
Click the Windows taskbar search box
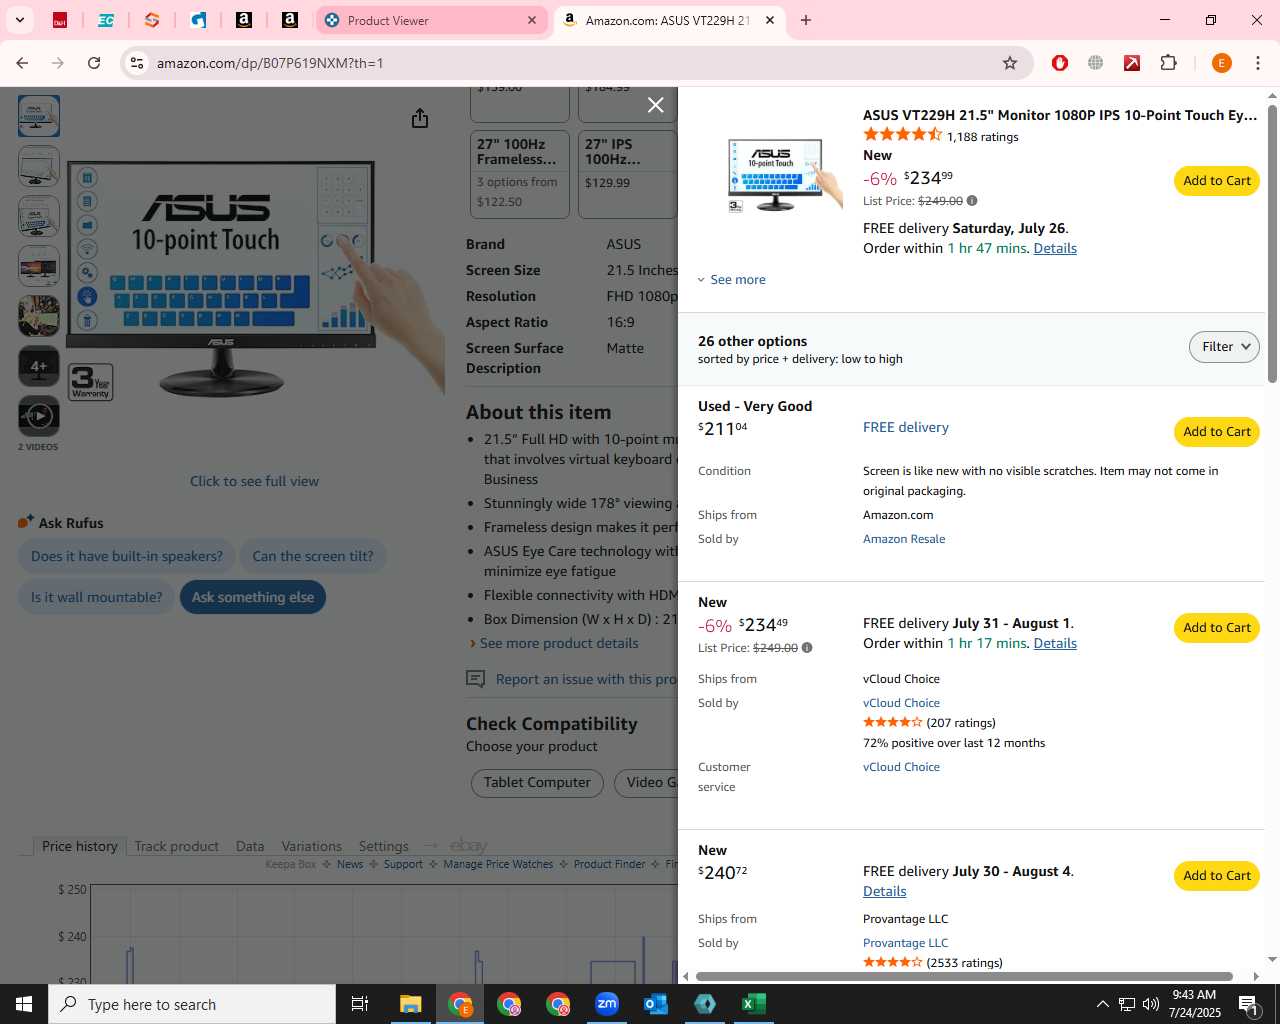192,1004
